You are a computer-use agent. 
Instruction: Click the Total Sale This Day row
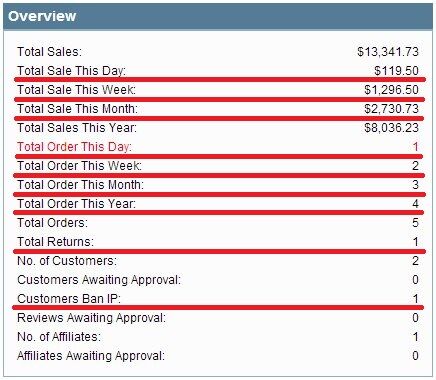218,71
